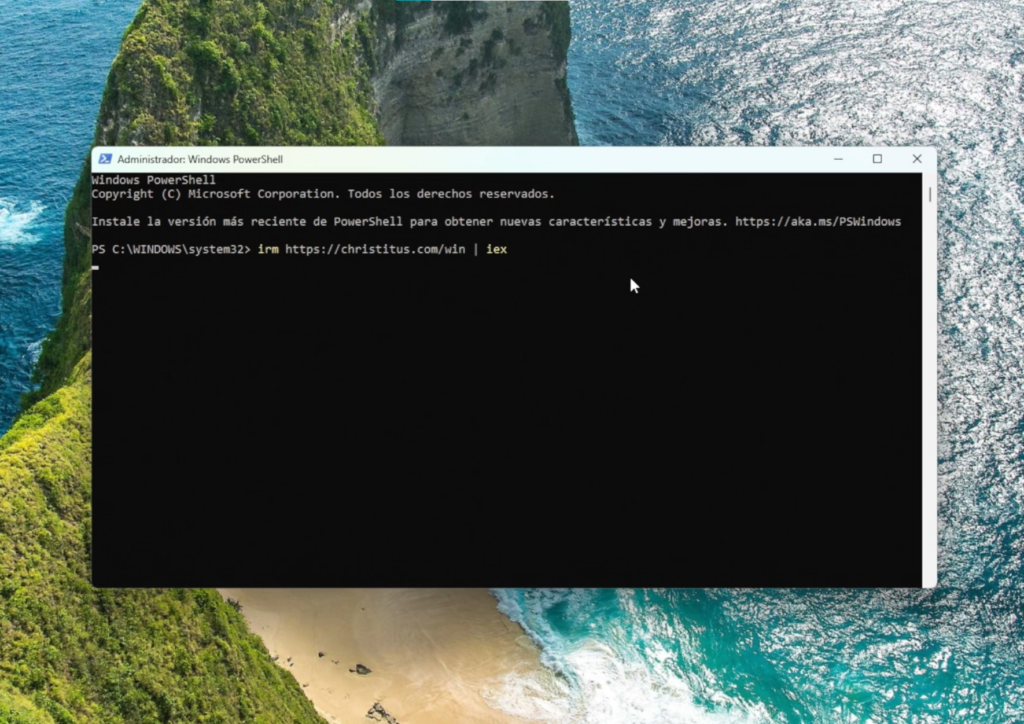Click the 'Windows PowerShell' first console line

pyautogui.click(x=153, y=180)
